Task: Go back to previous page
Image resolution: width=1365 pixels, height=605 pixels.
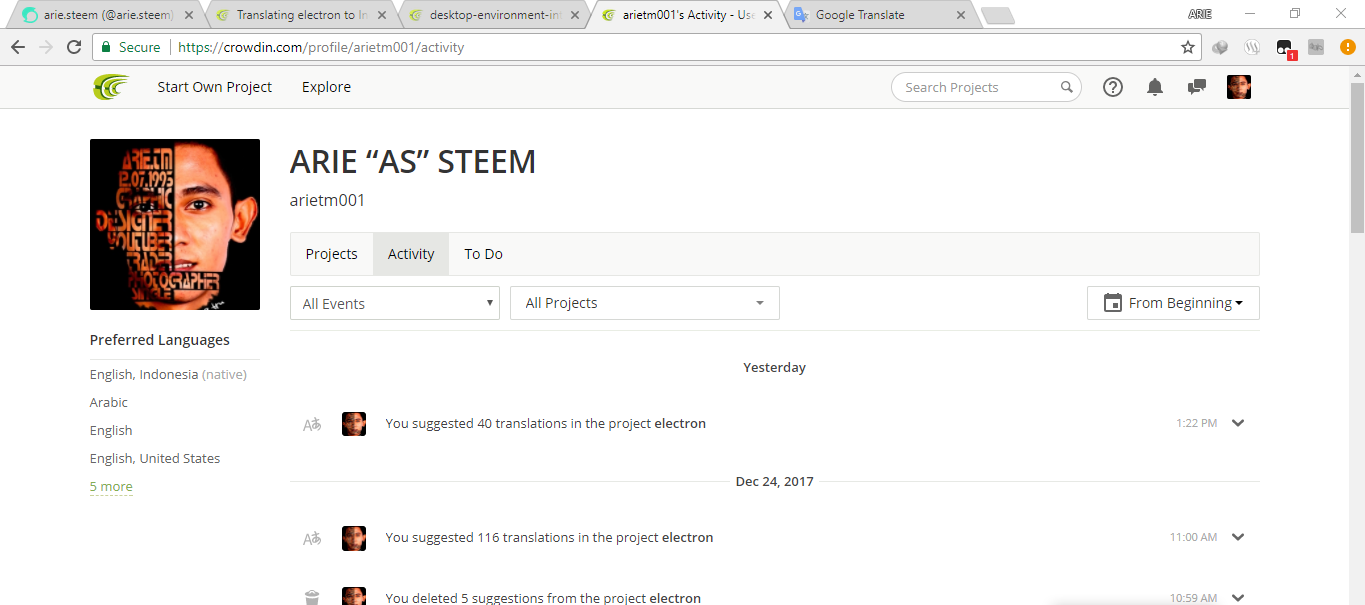Action: [x=18, y=47]
